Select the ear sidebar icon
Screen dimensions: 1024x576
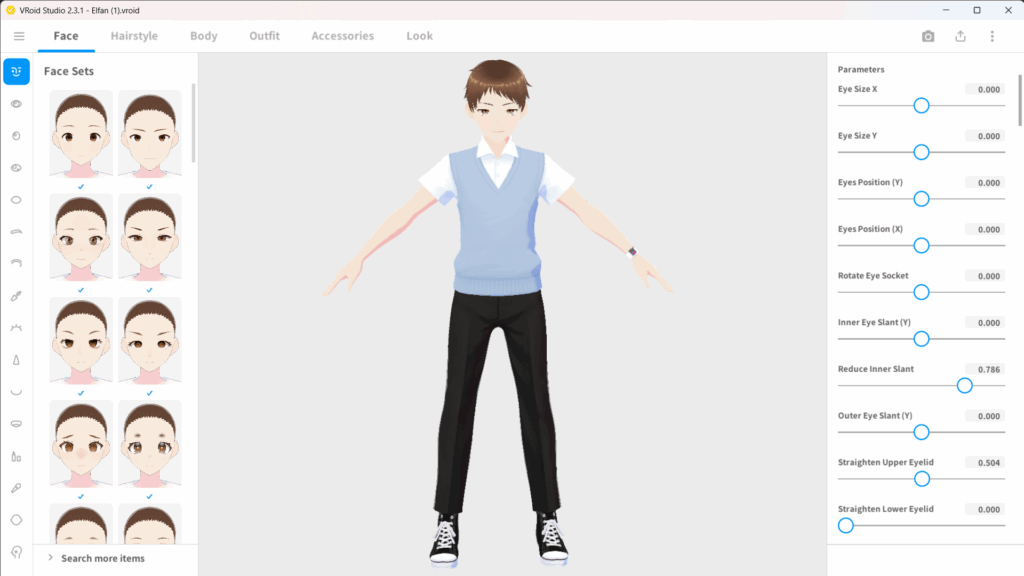pyautogui.click(x=16, y=552)
